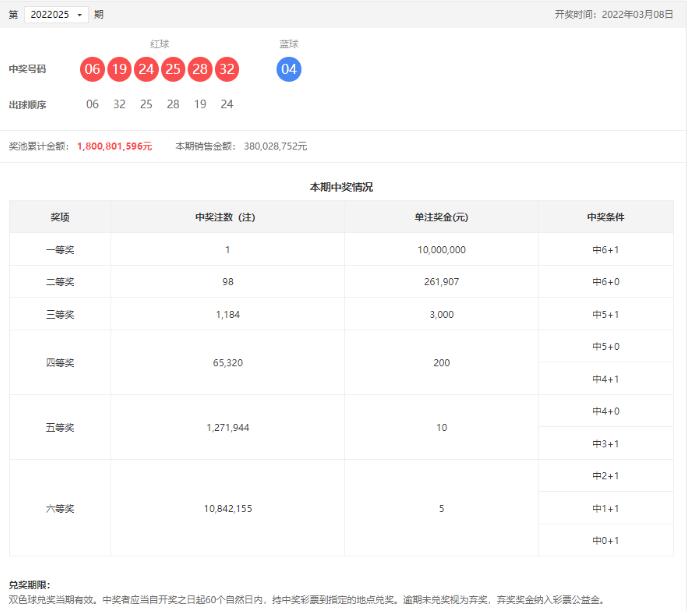Click the red ball number 32
This screenshot has height=613, width=688.
click(x=227, y=69)
